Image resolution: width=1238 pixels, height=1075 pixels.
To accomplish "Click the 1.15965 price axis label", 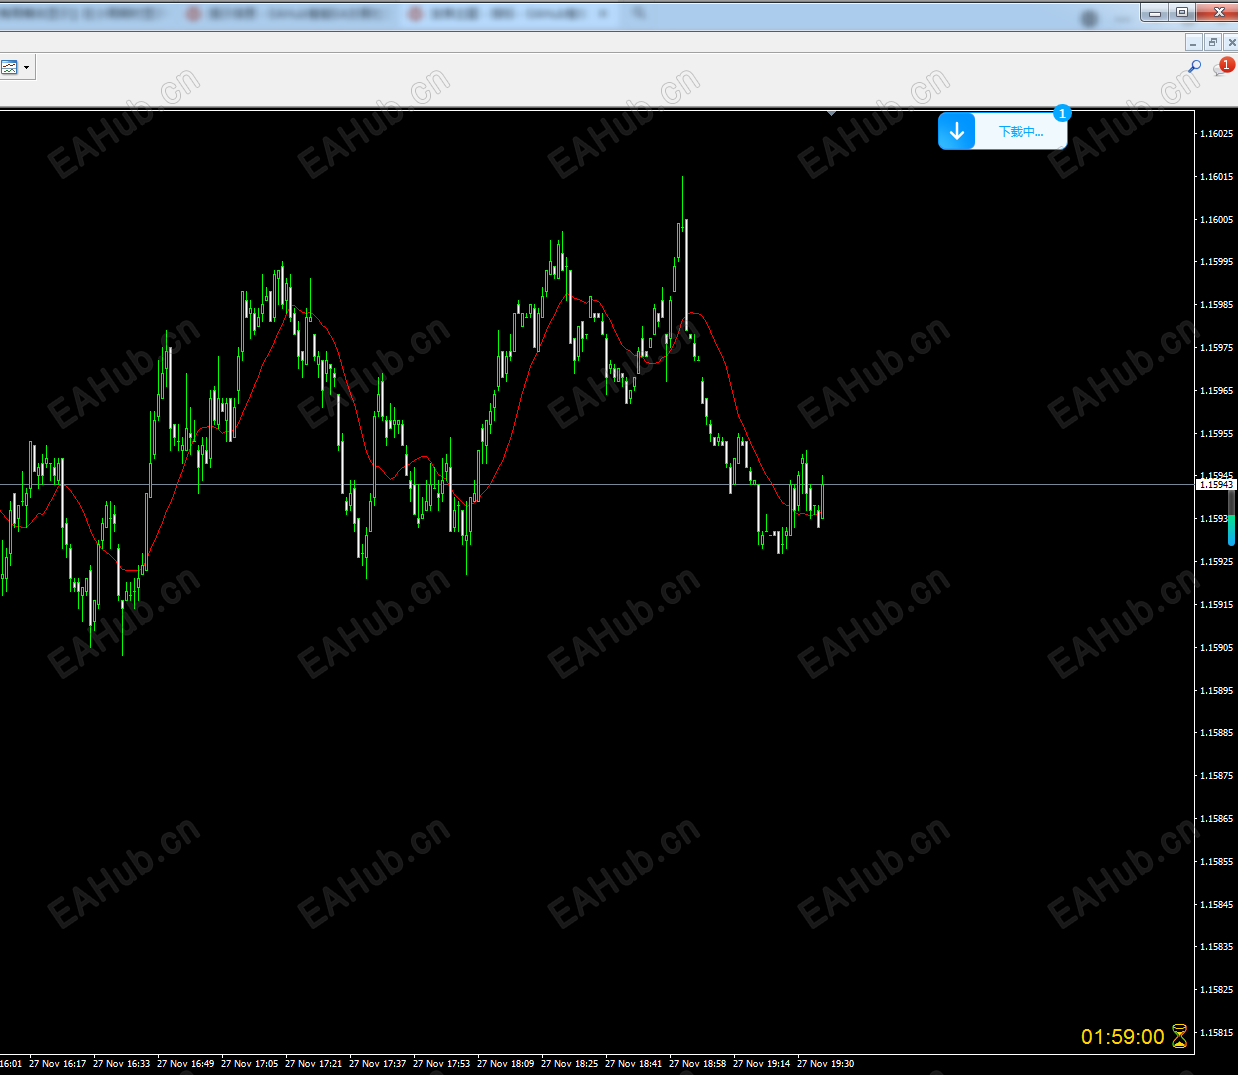I will [1216, 391].
